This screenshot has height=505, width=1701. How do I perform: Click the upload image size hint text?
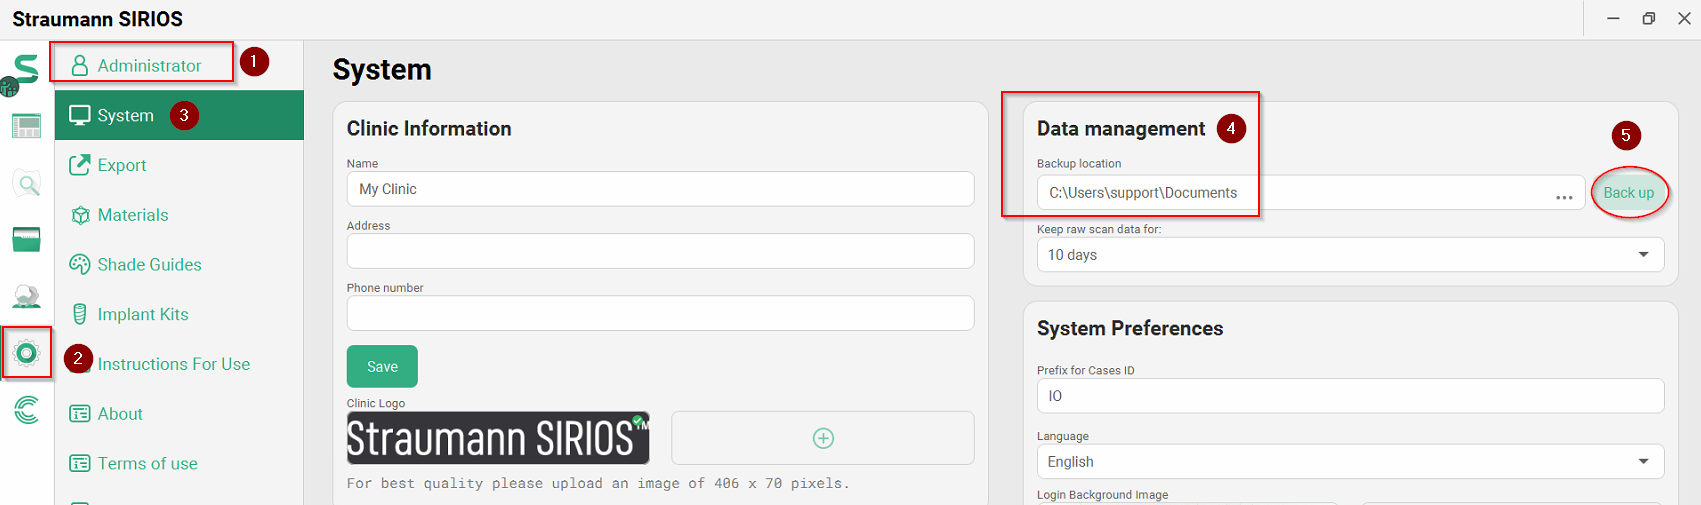point(598,483)
